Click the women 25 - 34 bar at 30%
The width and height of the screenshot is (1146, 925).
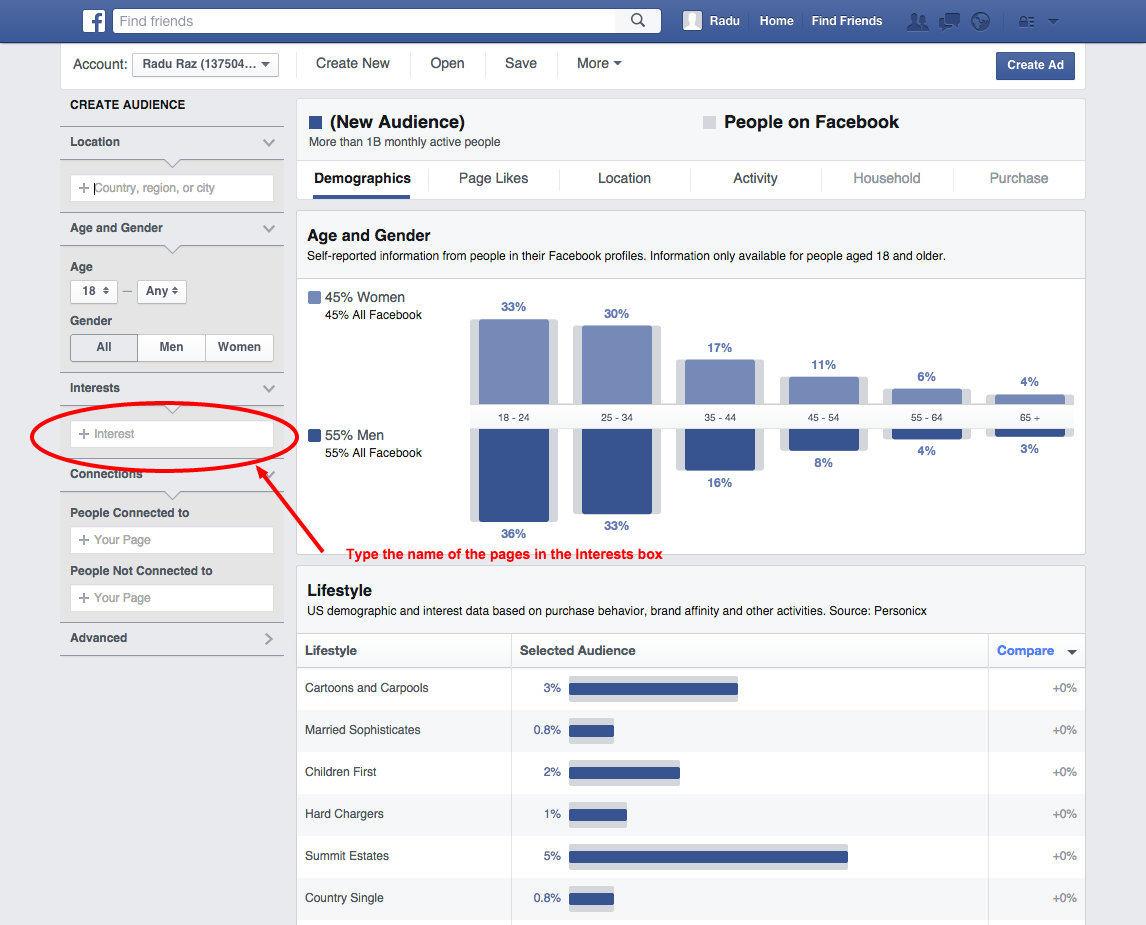[x=617, y=365]
